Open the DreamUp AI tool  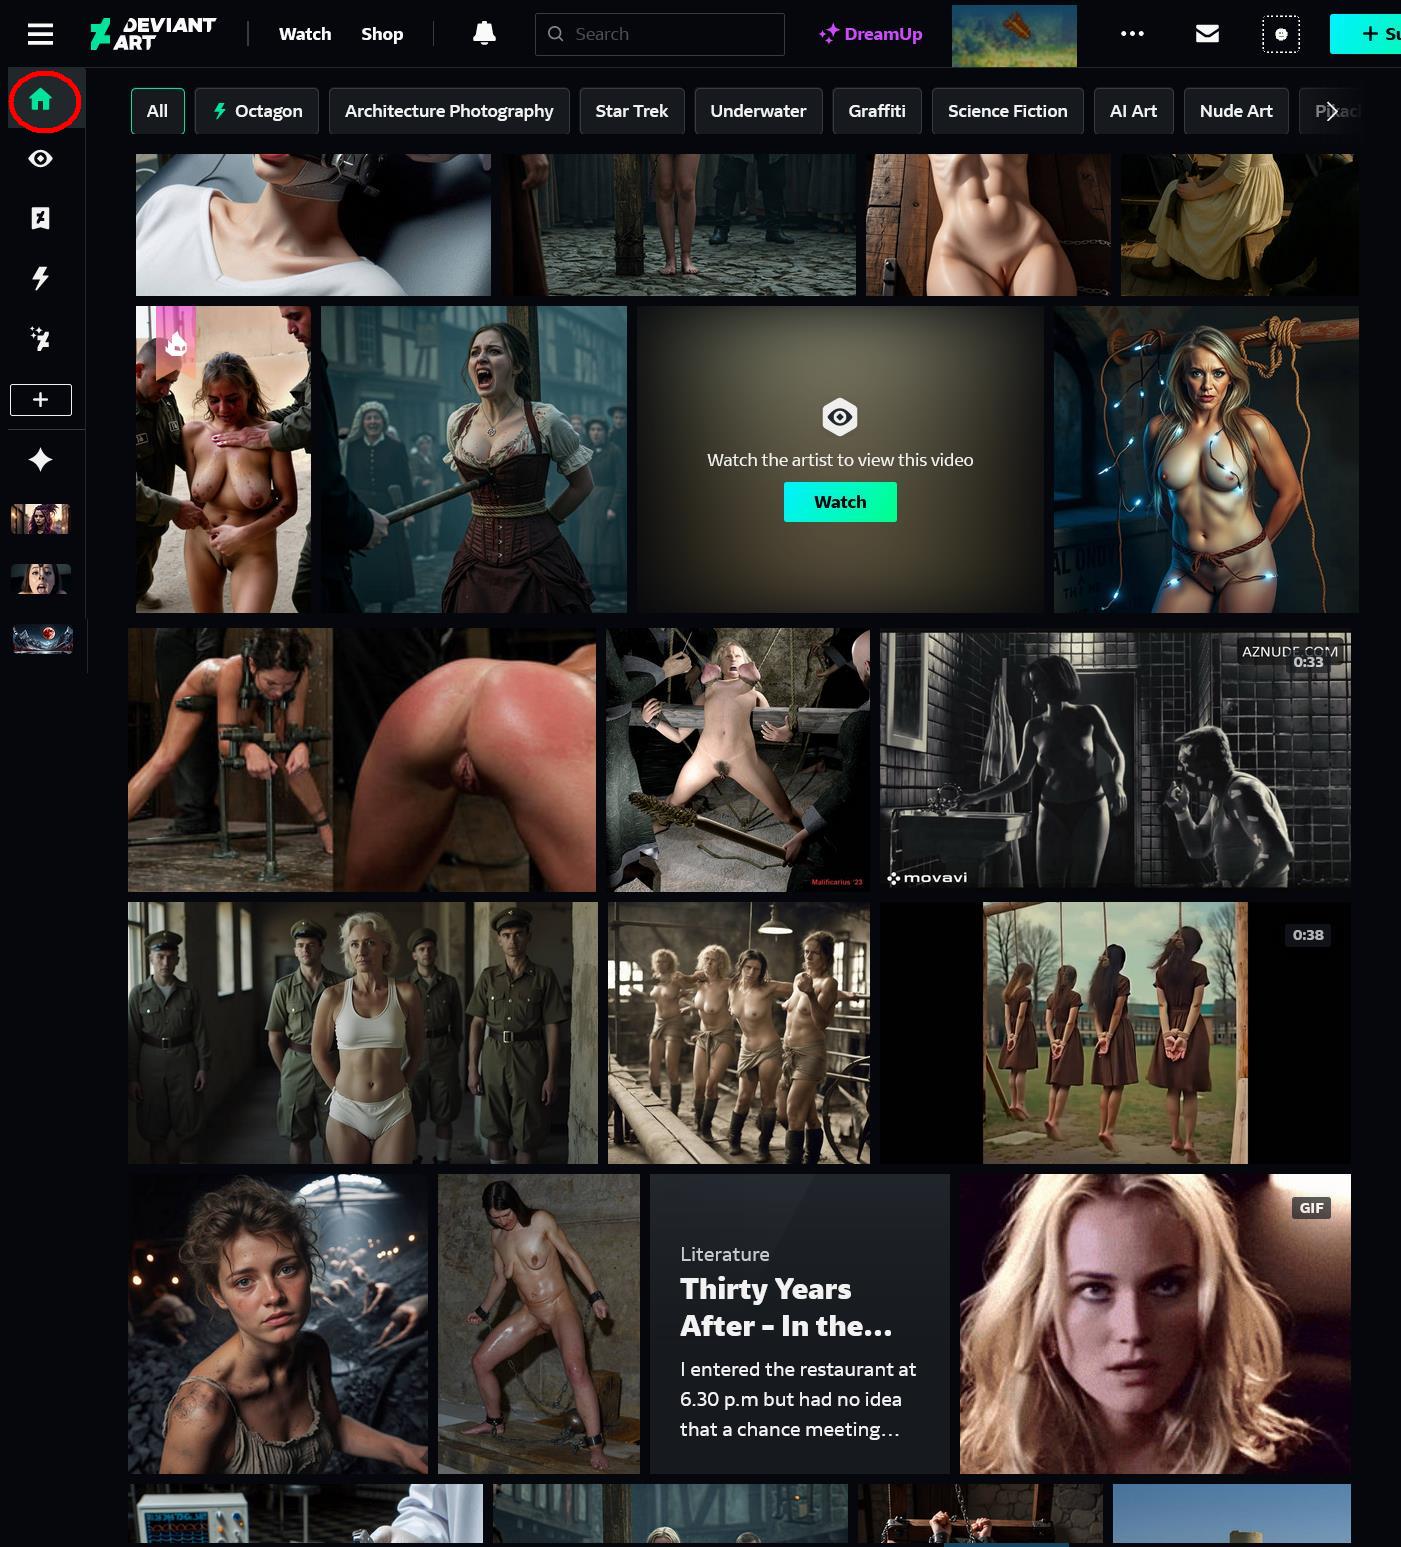pyautogui.click(x=870, y=34)
